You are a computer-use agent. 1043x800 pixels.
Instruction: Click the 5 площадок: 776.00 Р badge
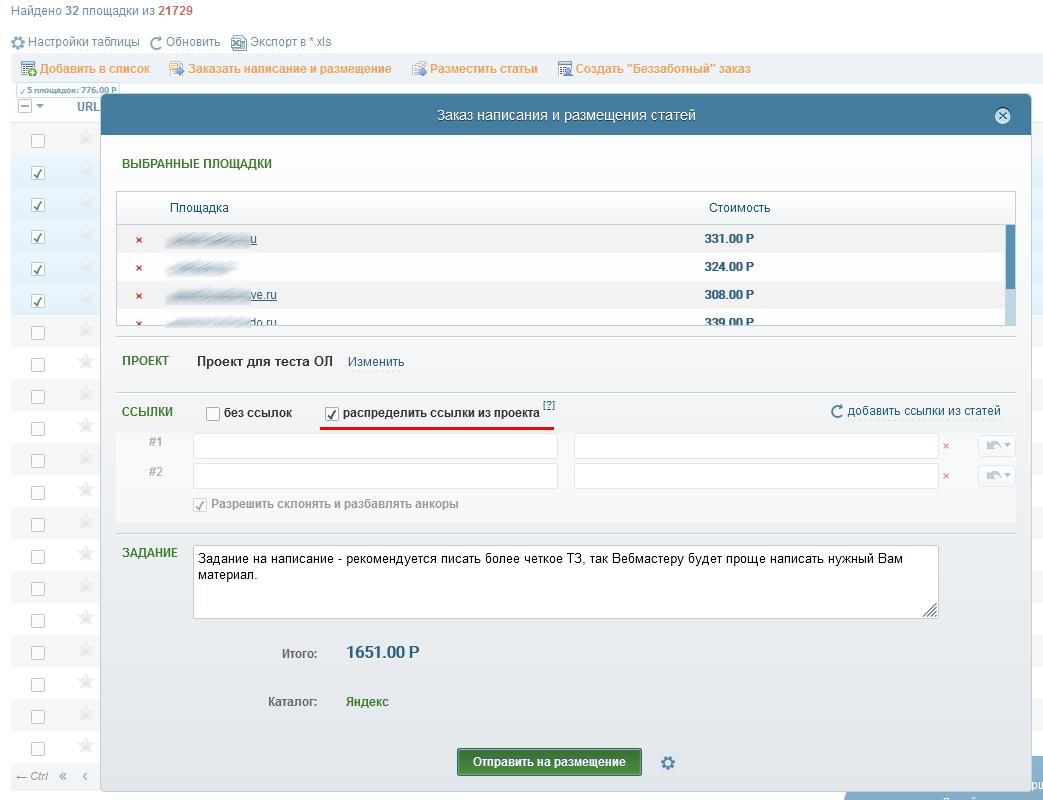(x=68, y=90)
